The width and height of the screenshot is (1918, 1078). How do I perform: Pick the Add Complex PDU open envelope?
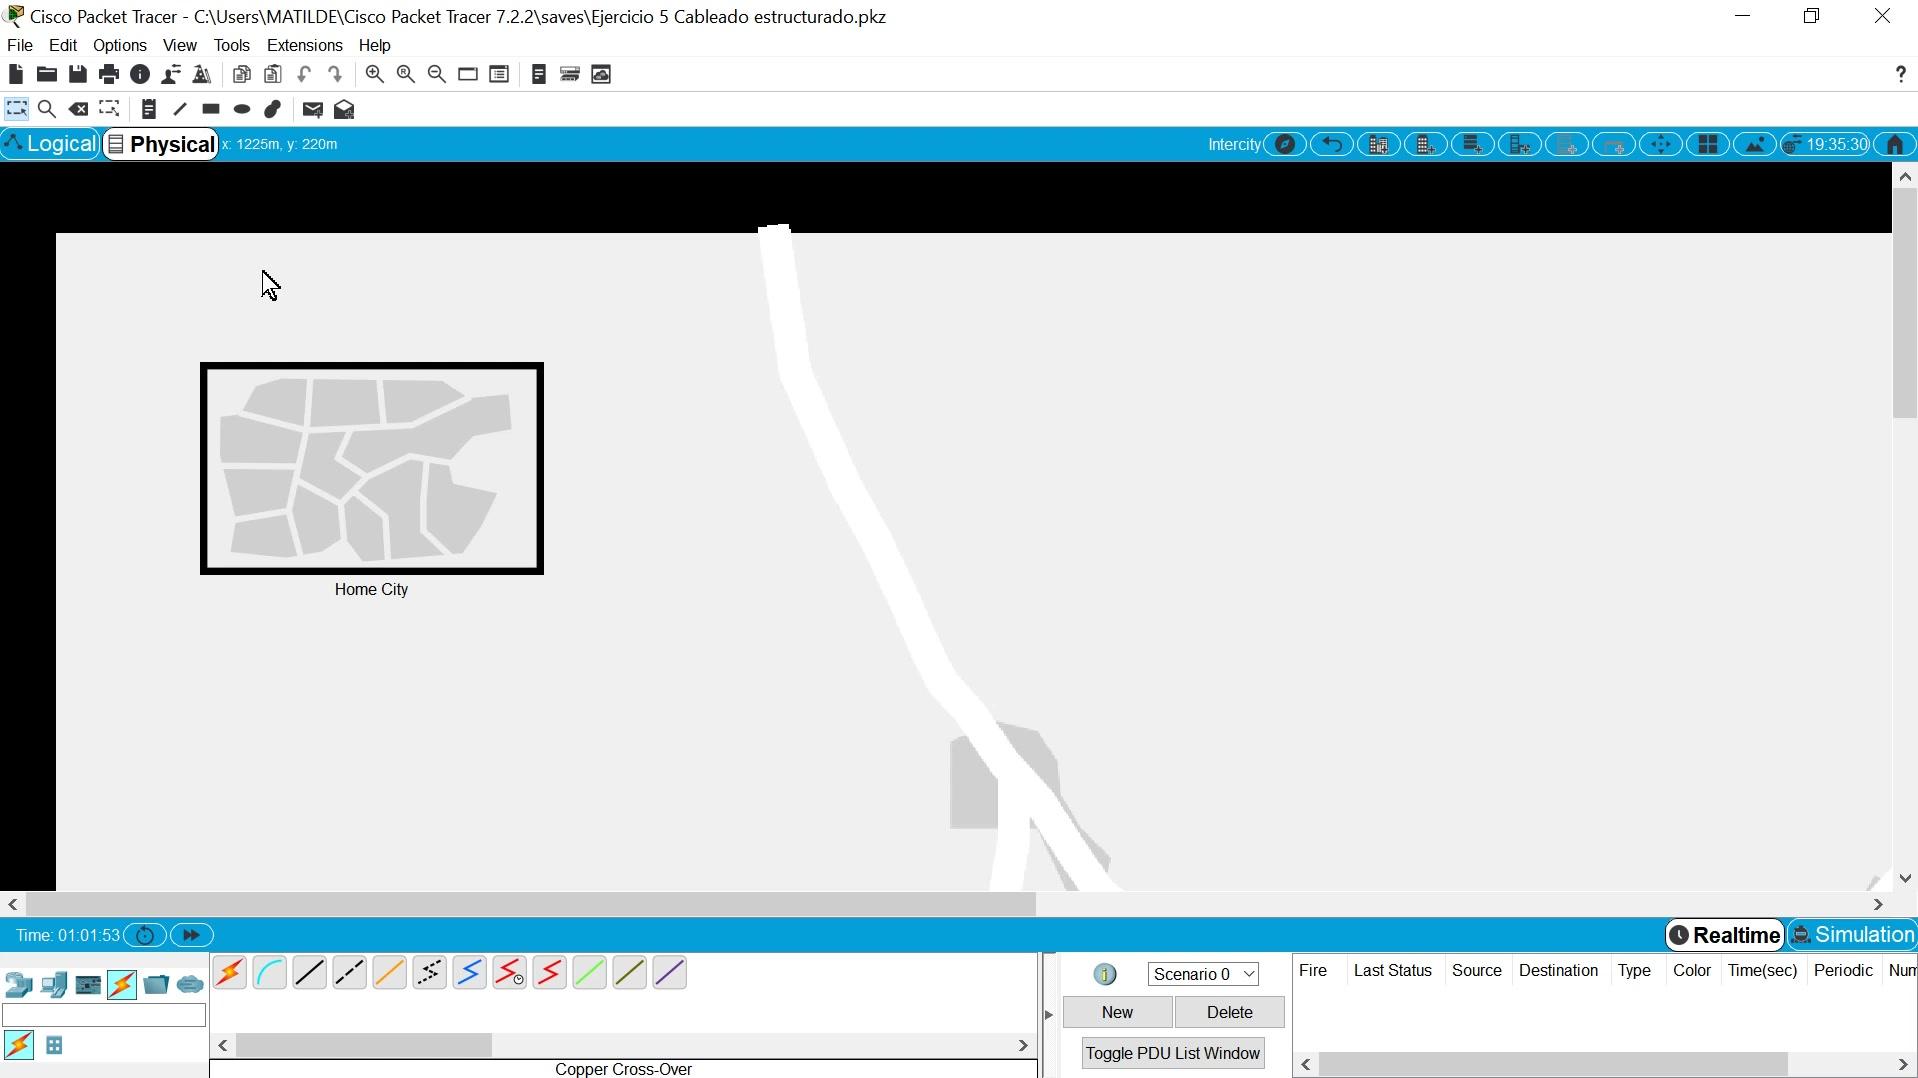345,110
